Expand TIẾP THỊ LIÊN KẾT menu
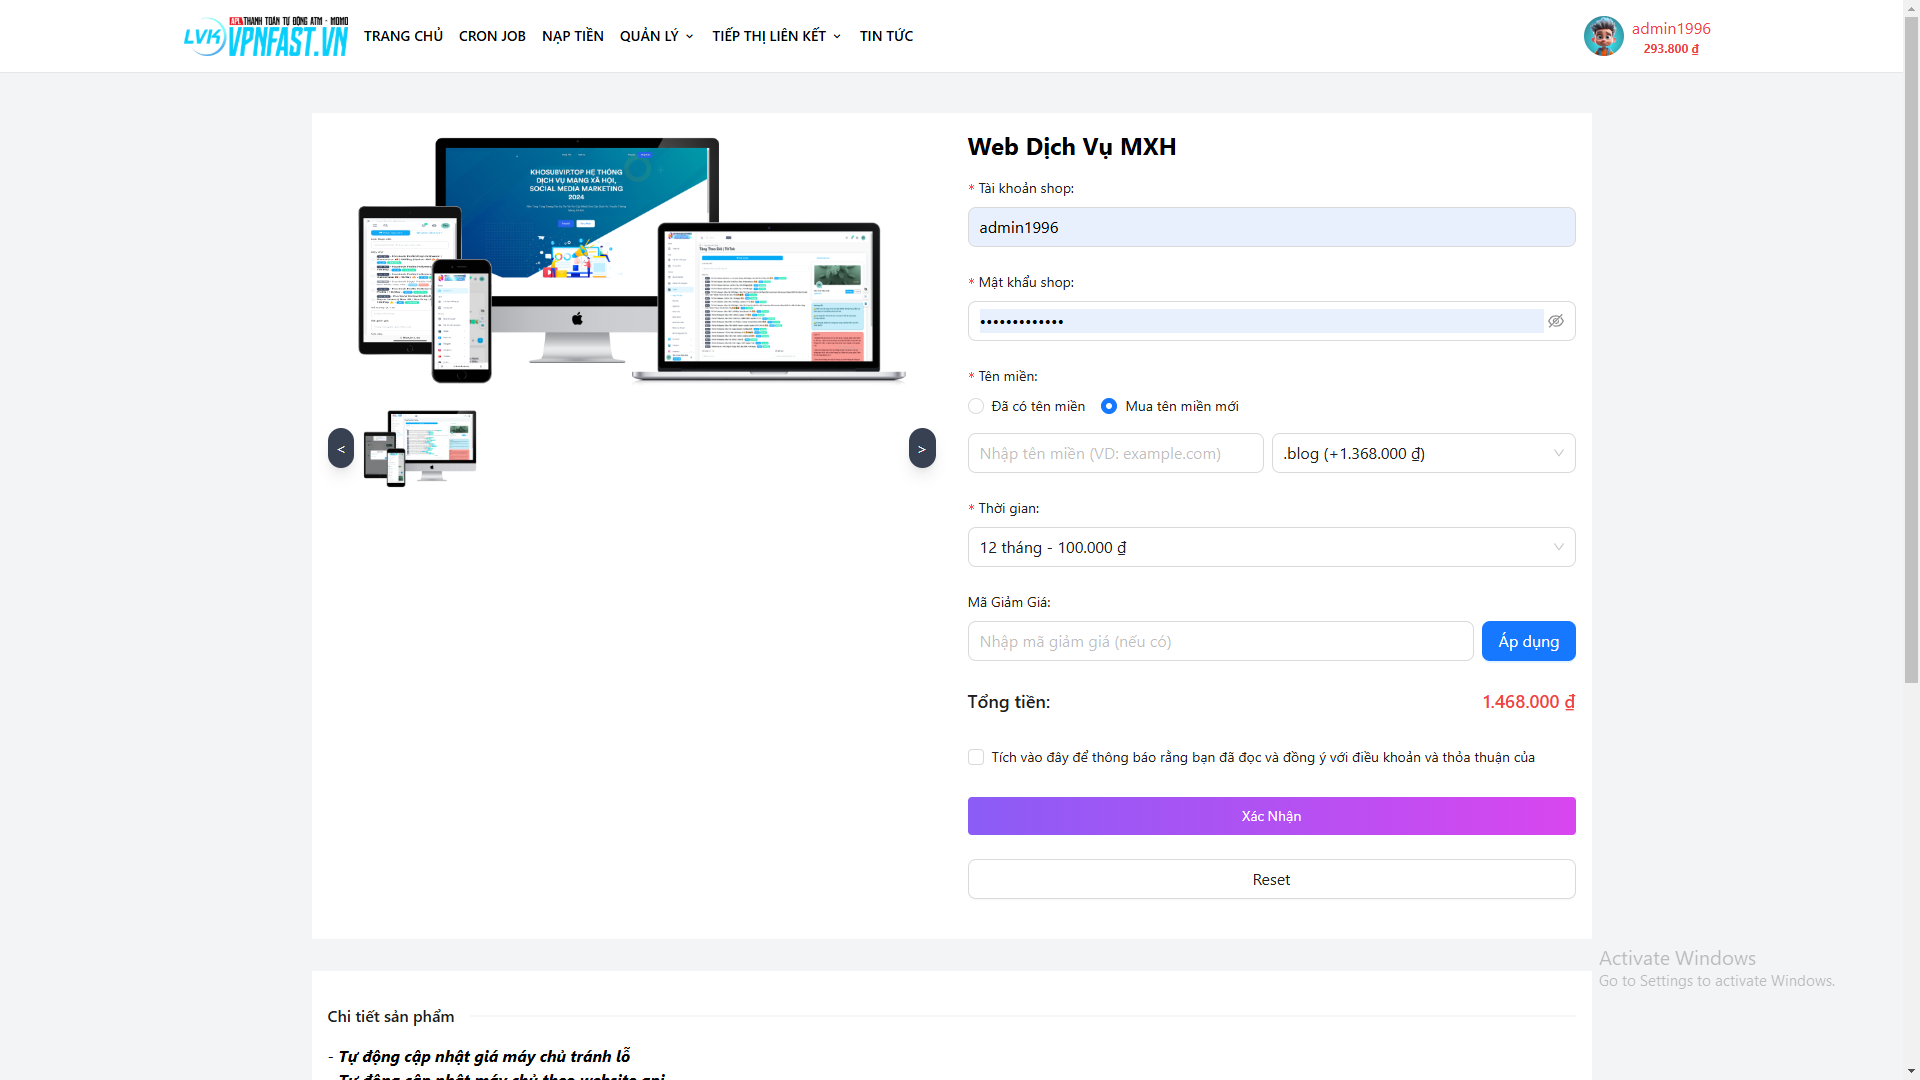This screenshot has height=1080, width=1920. (x=776, y=36)
